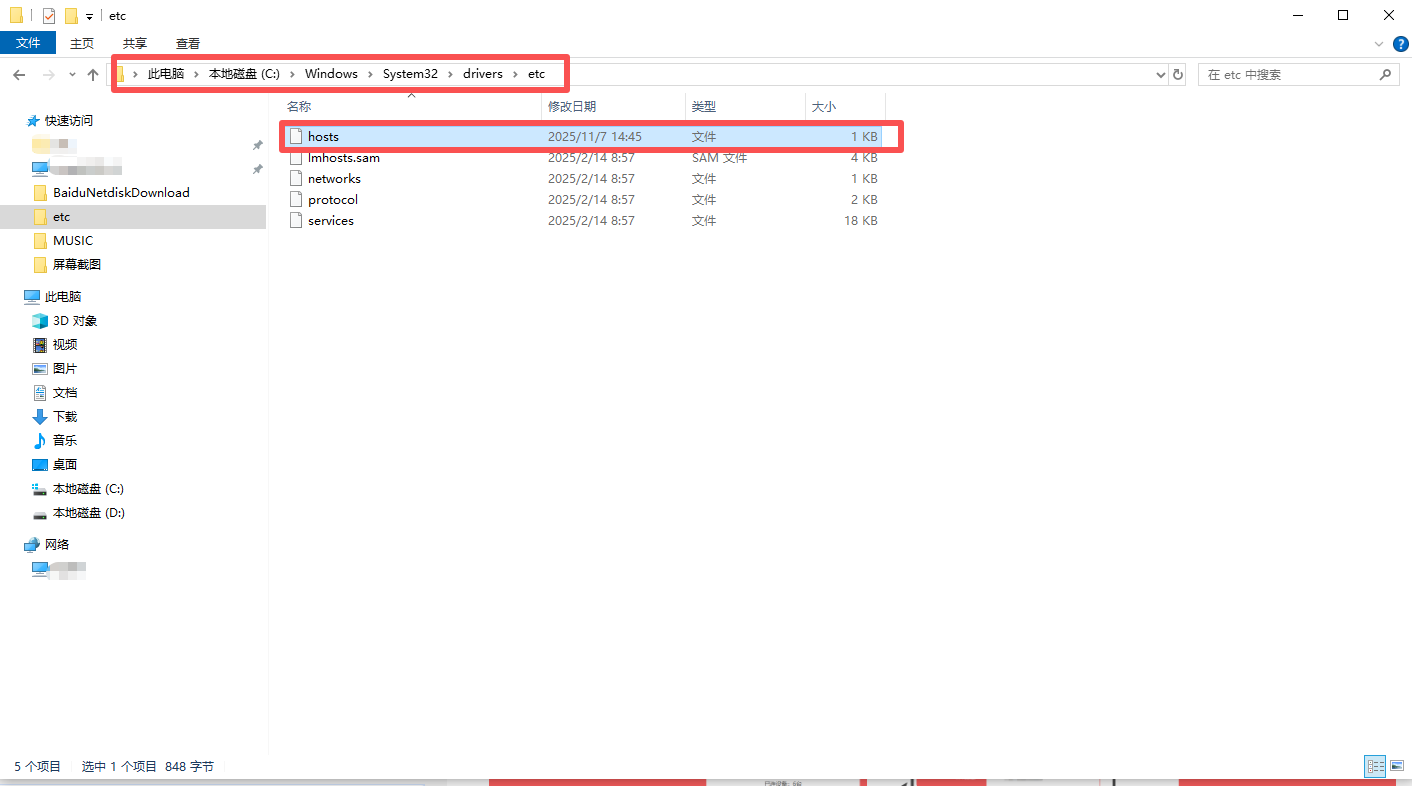Viewport: 1412px width, 786px height.
Task: Open 本地磁盘 (C:) in the sidebar
Action: coord(88,489)
